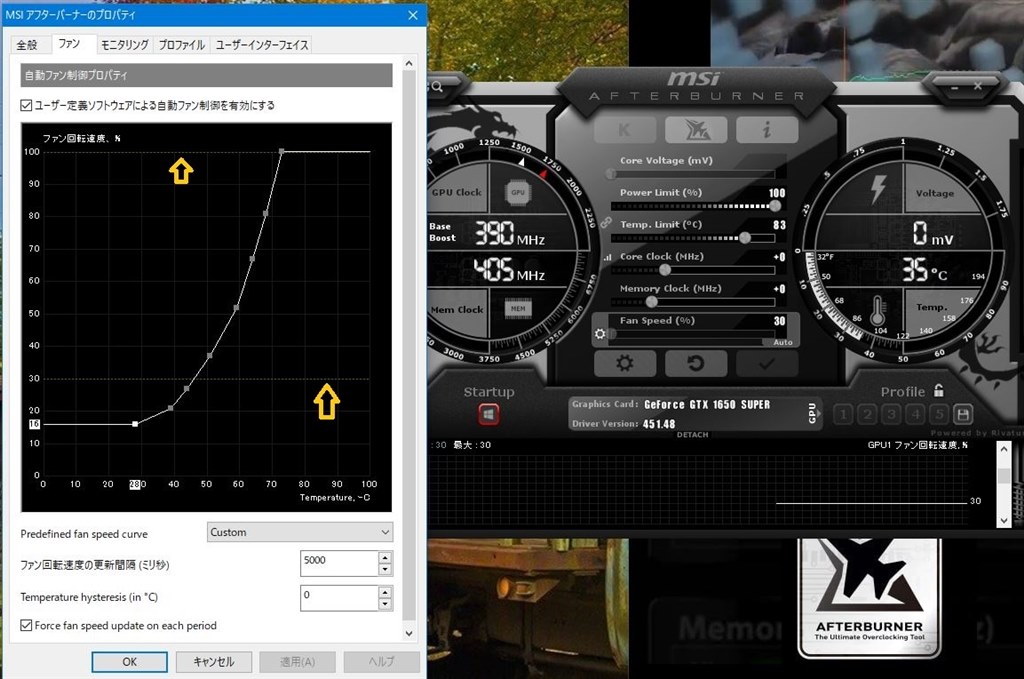Image resolution: width=1024 pixels, height=679 pixels.
Task: Select profile slot 5
Action: (x=939, y=414)
